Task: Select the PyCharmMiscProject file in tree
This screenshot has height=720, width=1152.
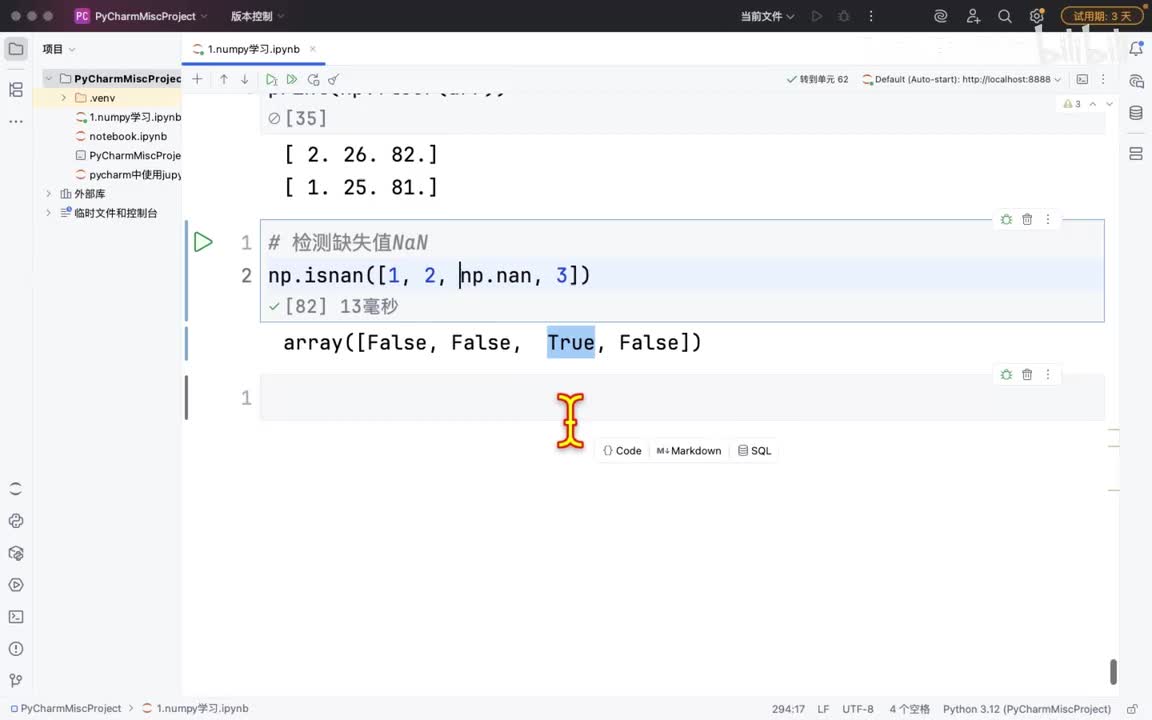Action: coord(128,155)
